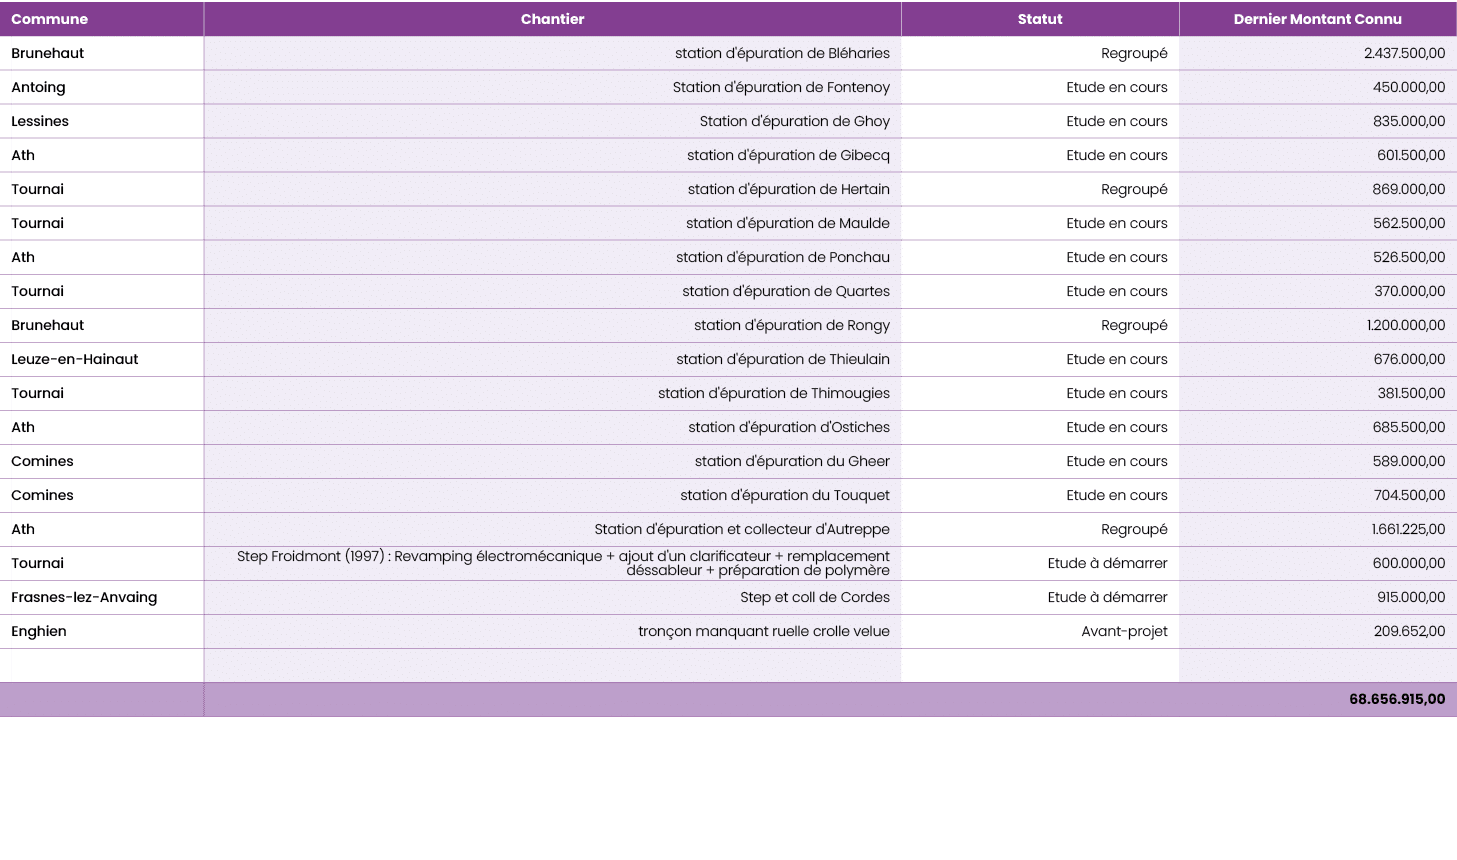
Task: Click the Frasnes-lez-Anvaing commune cell
Action: 84,597
